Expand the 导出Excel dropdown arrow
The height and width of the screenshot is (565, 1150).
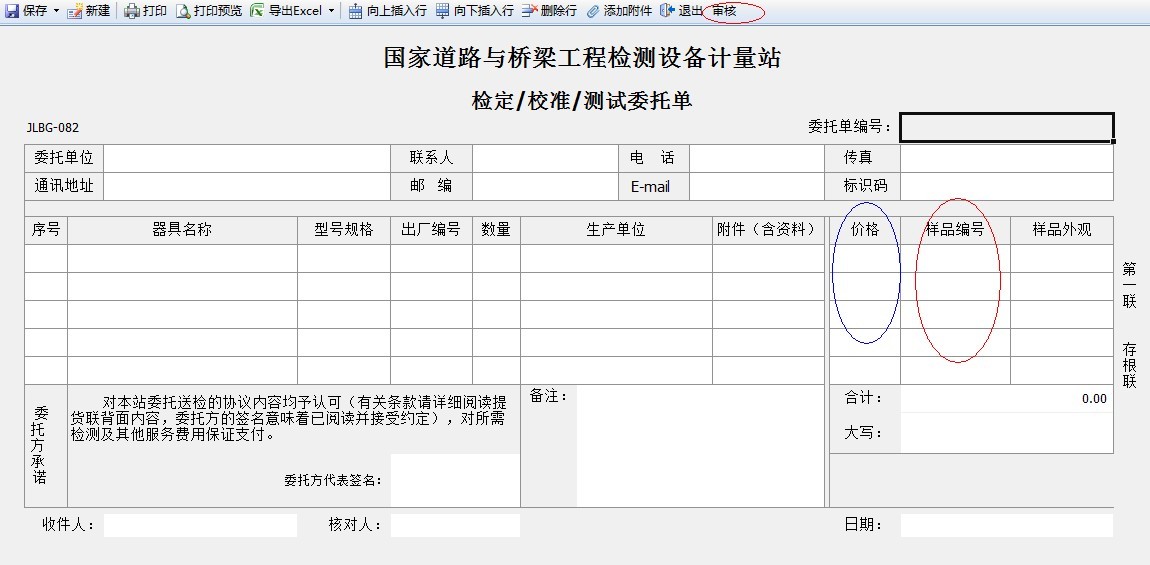(x=332, y=11)
